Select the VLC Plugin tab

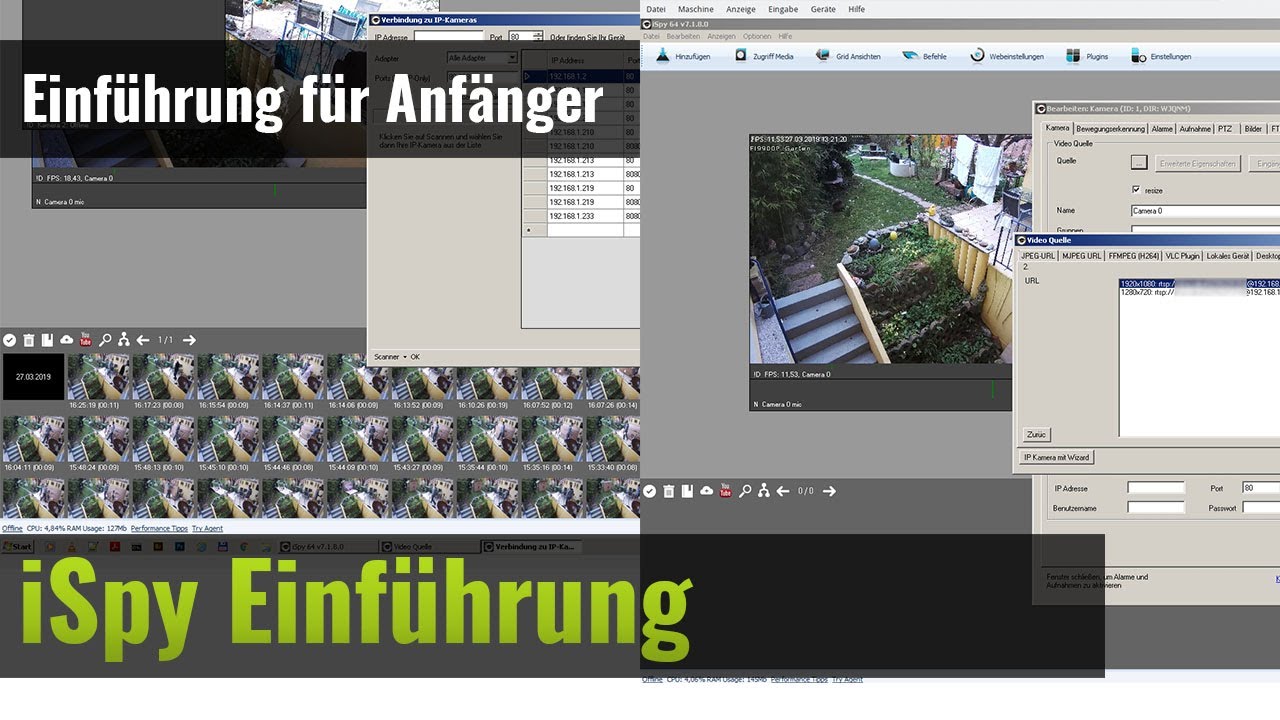[x=1182, y=256]
